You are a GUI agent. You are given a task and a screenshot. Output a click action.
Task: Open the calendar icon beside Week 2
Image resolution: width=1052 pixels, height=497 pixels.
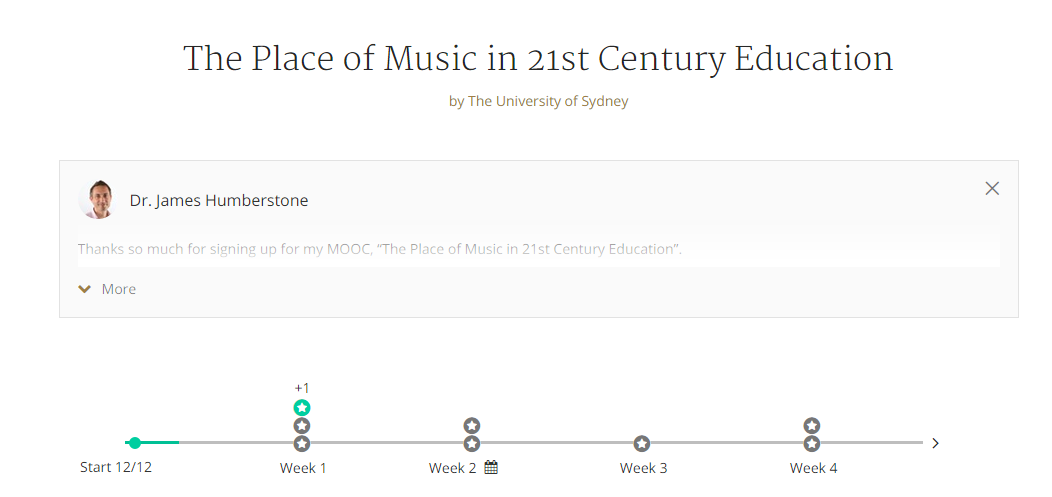pos(491,467)
